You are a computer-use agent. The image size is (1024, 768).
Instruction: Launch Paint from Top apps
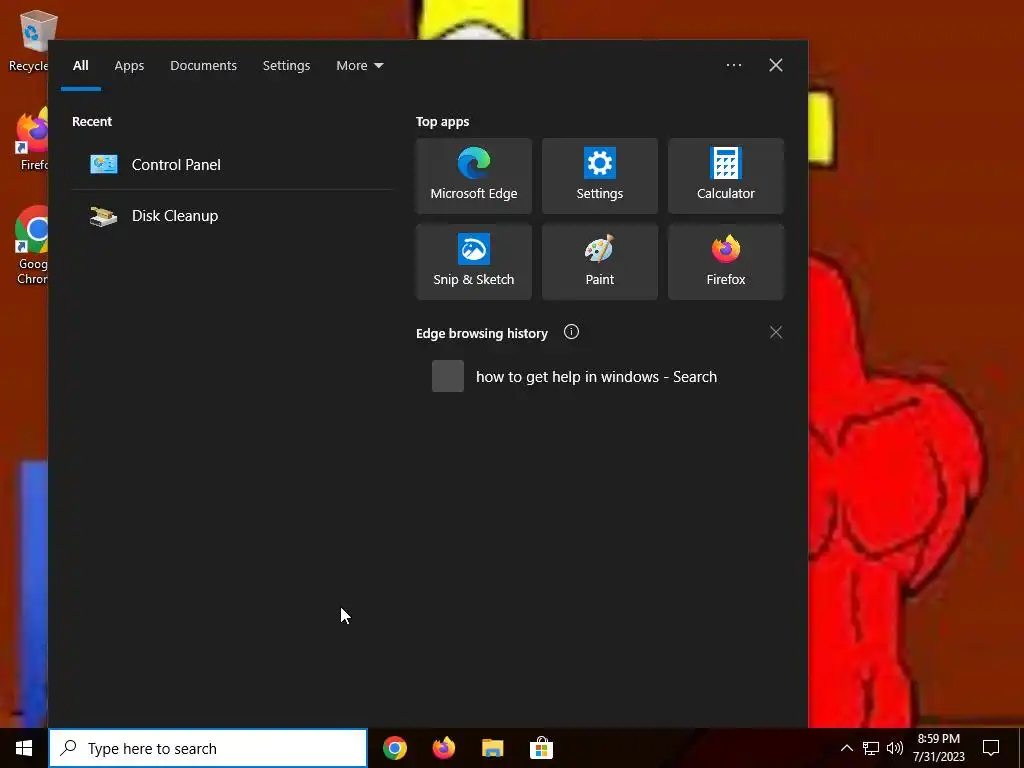[x=600, y=262]
